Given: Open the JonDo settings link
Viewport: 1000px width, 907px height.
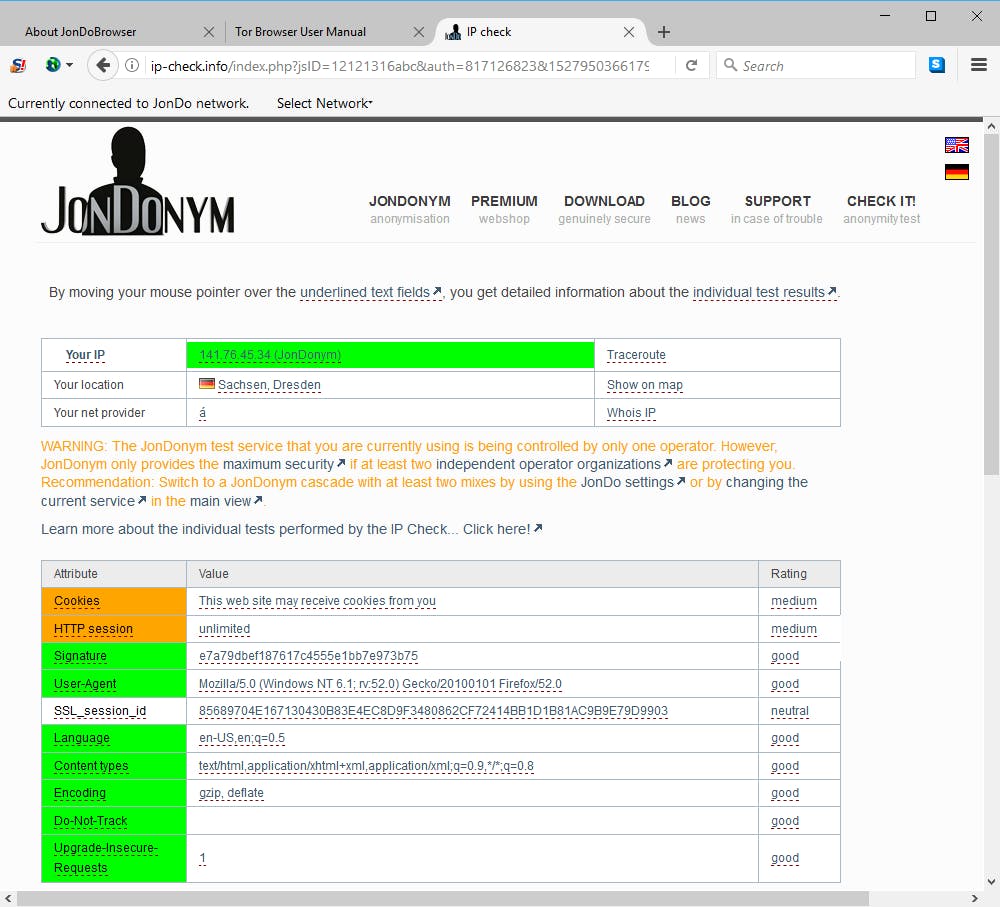Looking at the screenshot, I should pos(633,482).
